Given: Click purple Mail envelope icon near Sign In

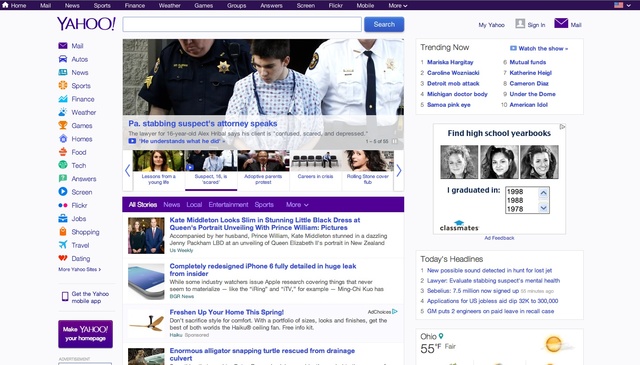Looking at the screenshot, I should click(561, 23).
